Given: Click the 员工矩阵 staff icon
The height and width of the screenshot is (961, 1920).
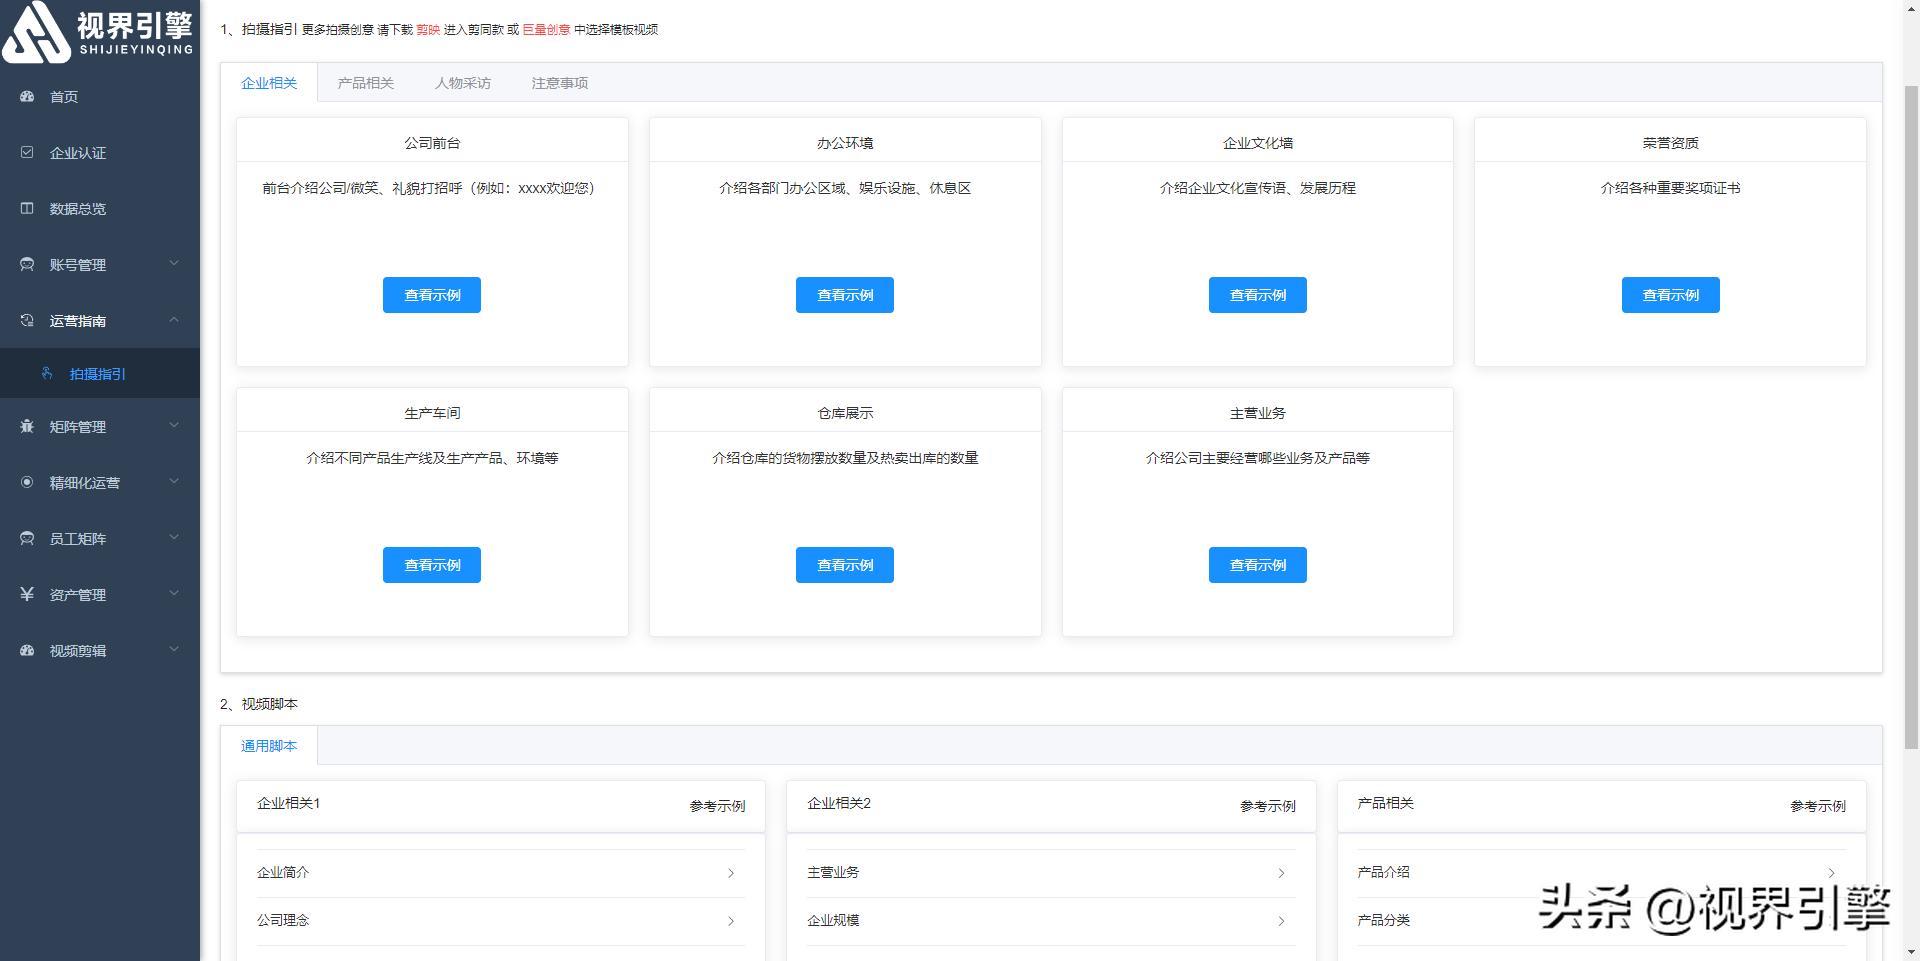Looking at the screenshot, I should pyautogui.click(x=27, y=538).
